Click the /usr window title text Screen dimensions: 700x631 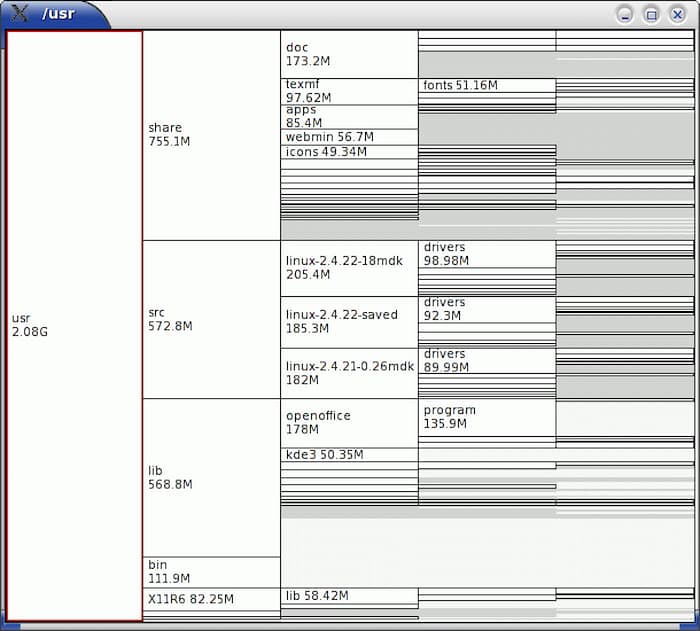pyautogui.click(x=58, y=13)
